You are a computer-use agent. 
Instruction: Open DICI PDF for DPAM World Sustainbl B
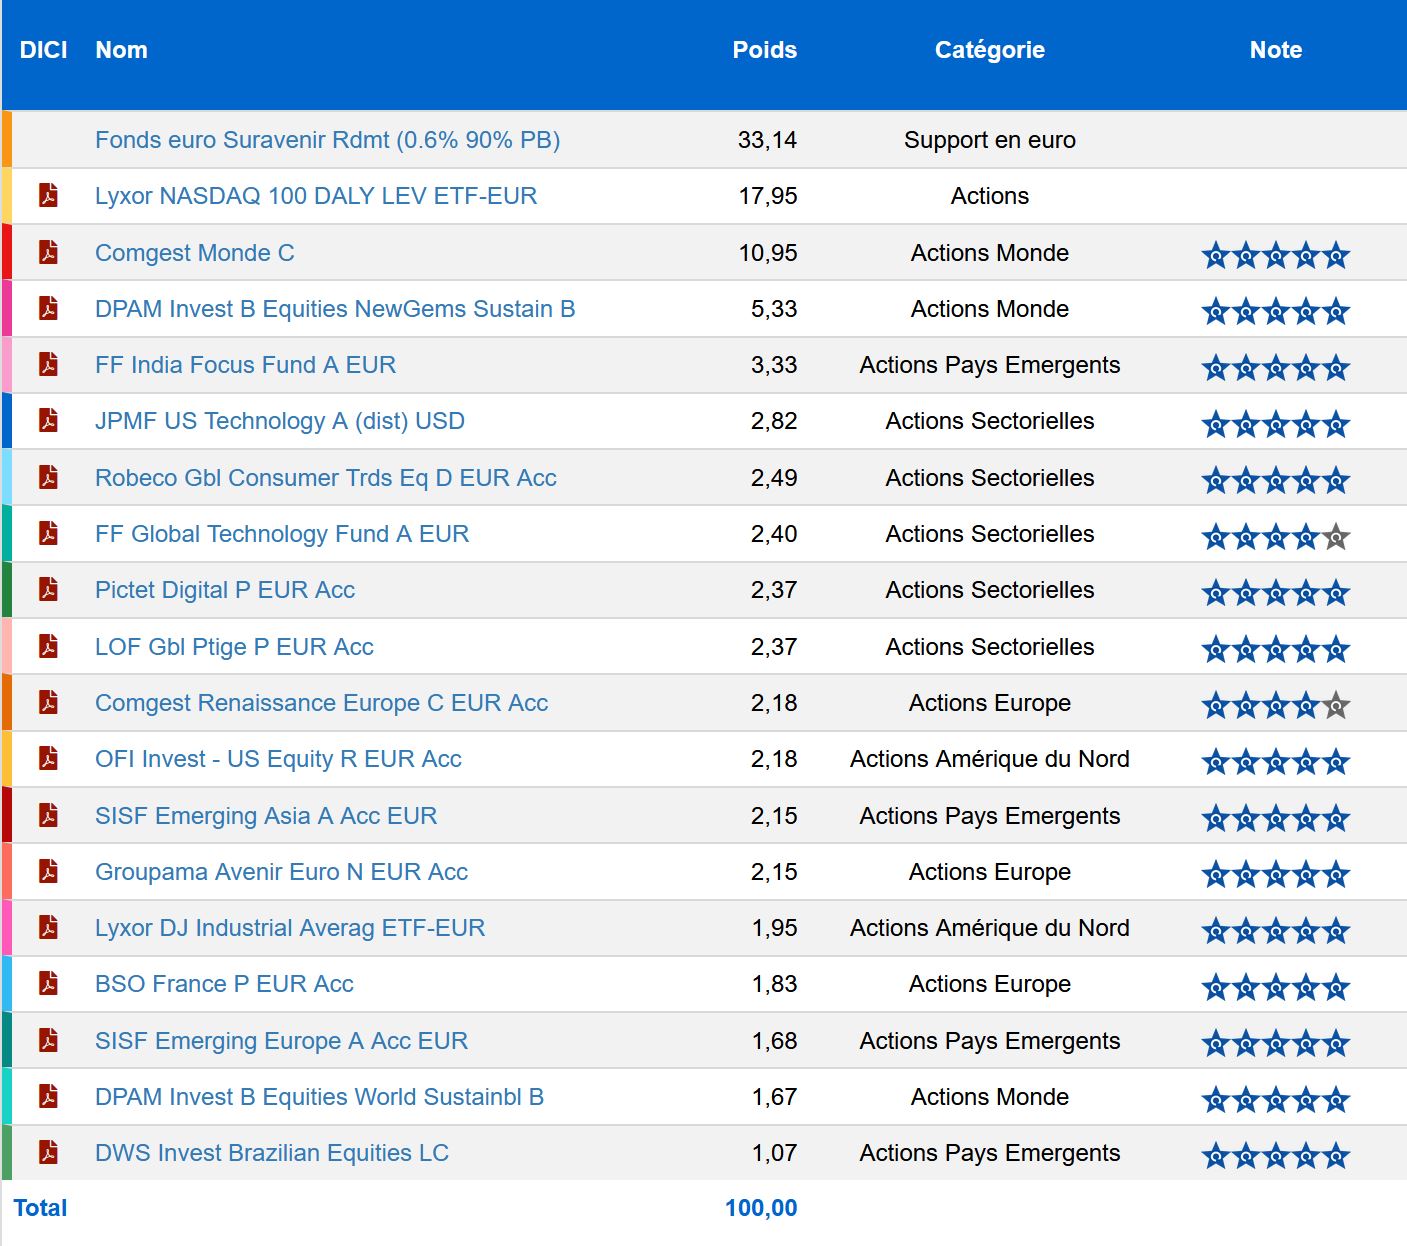[48, 1096]
